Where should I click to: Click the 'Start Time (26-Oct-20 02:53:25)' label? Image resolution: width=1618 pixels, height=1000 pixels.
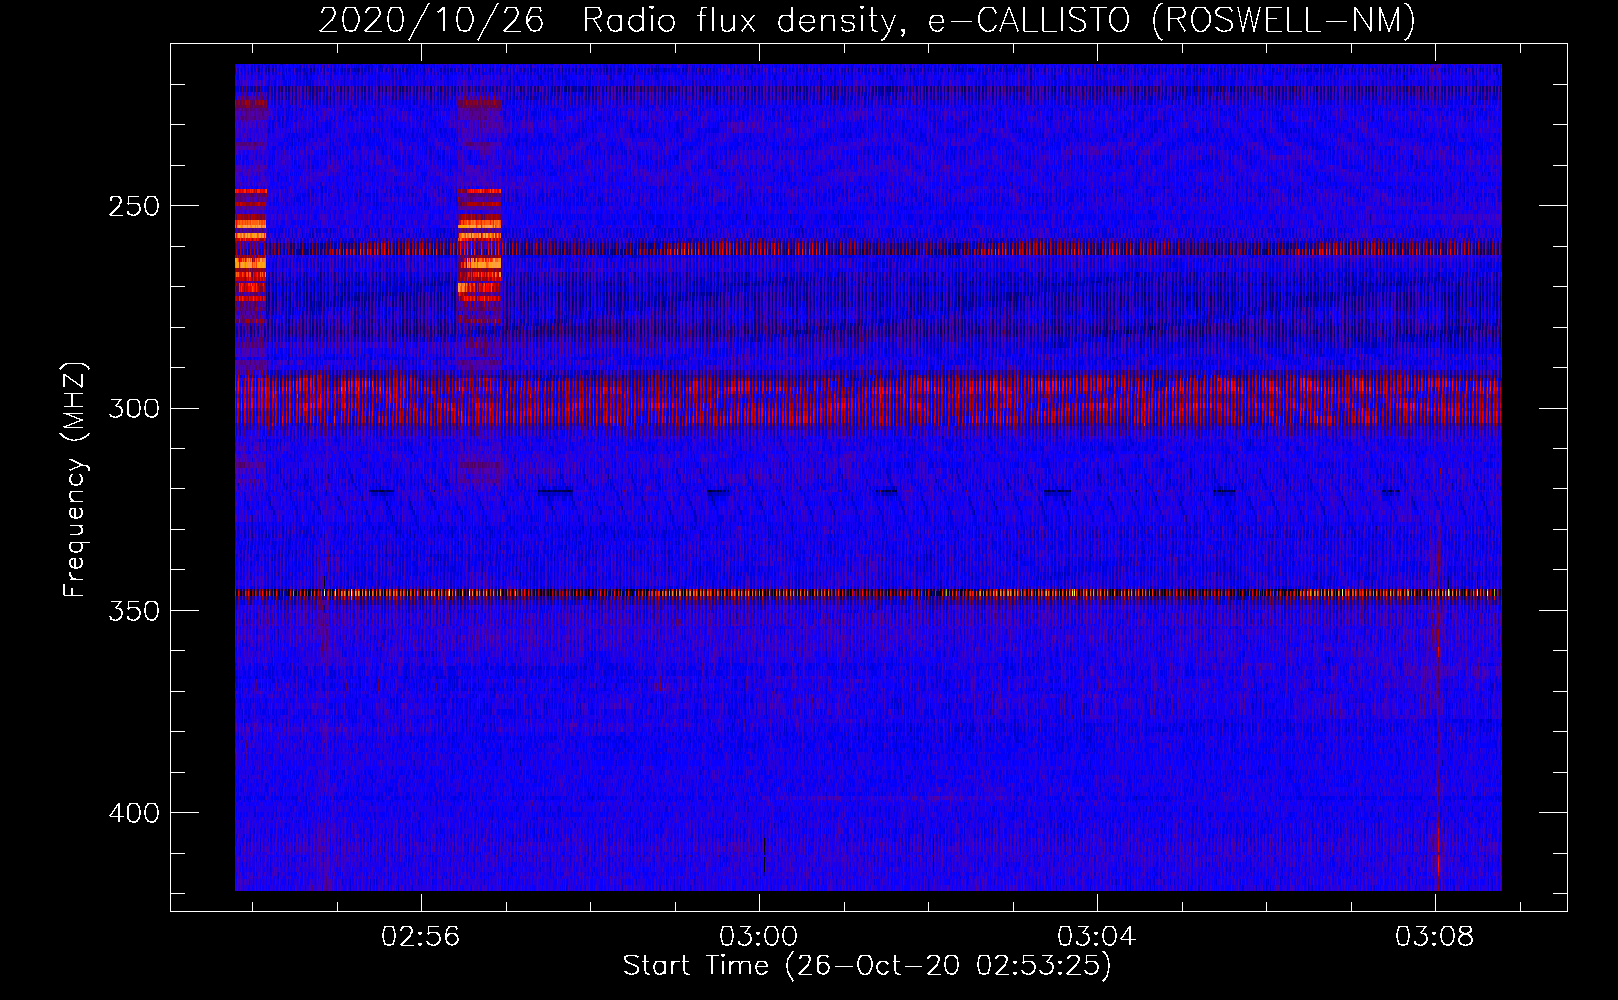tap(867, 966)
